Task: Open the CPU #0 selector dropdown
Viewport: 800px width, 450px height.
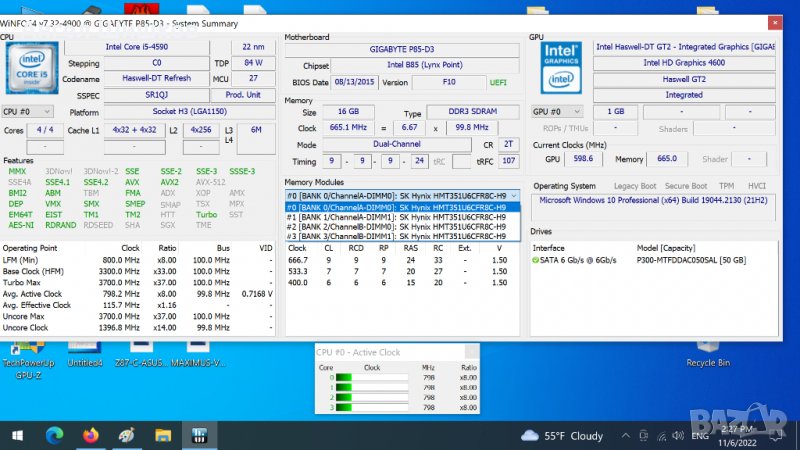Action: pos(27,112)
